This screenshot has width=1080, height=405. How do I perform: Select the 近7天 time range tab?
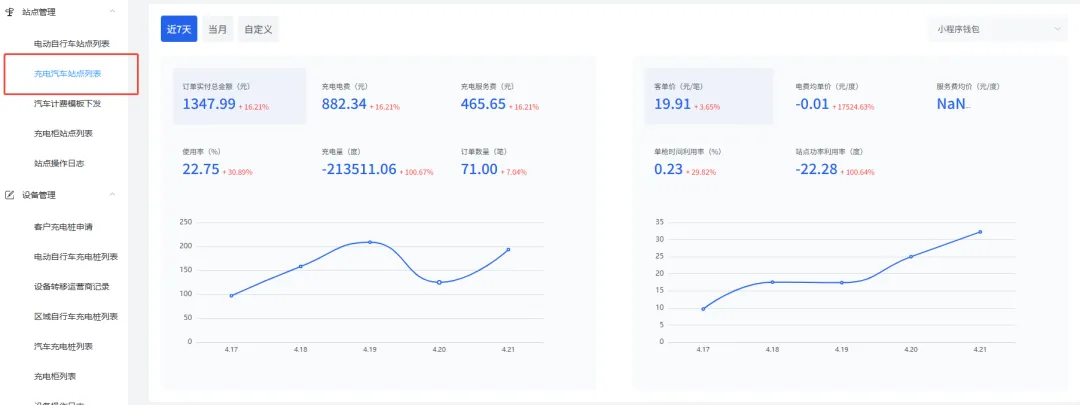point(178,29)
